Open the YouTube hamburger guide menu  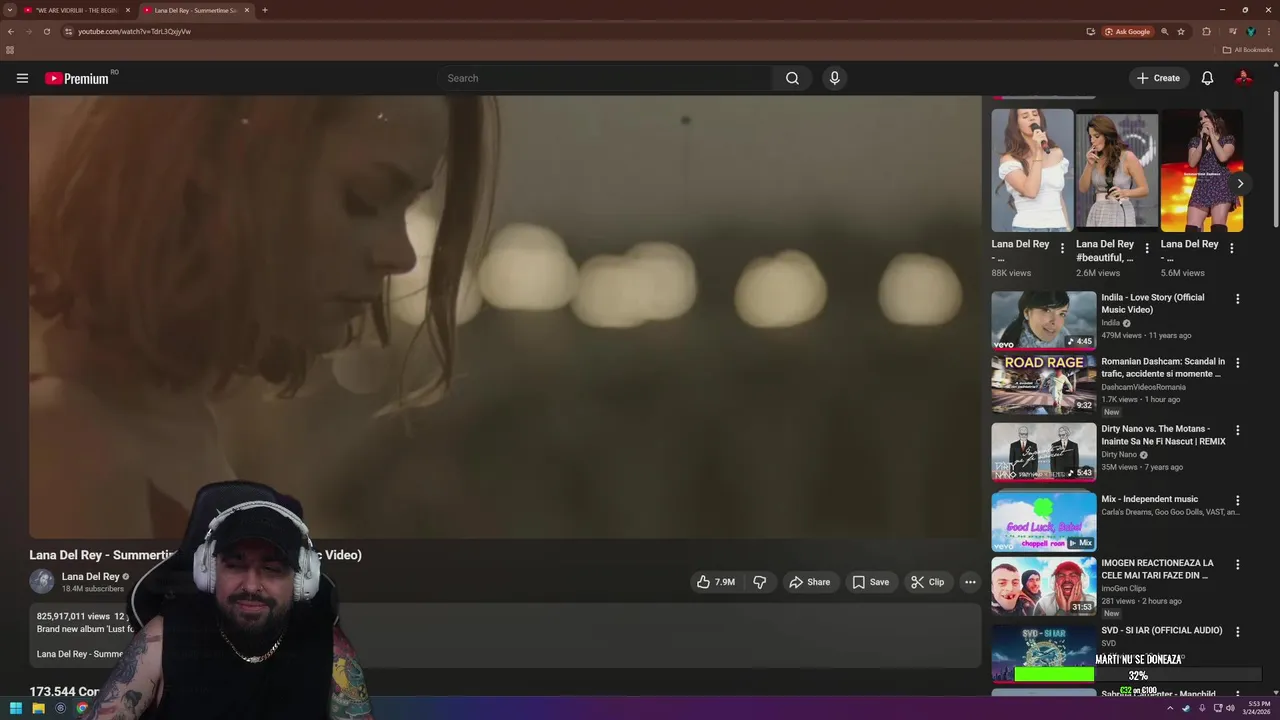tap(22, 78)
